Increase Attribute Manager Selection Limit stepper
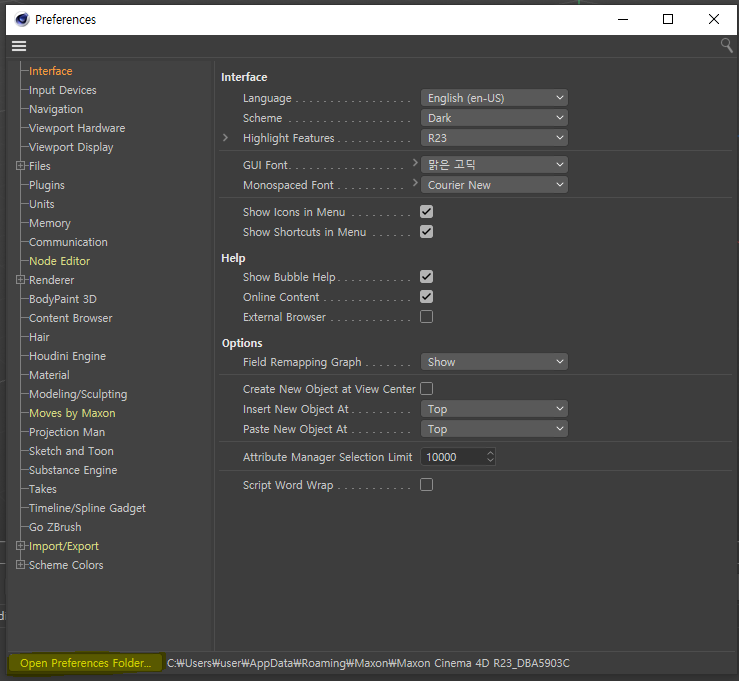The width and height of the screenshot is (739, 681). click(x=490, y=453)
